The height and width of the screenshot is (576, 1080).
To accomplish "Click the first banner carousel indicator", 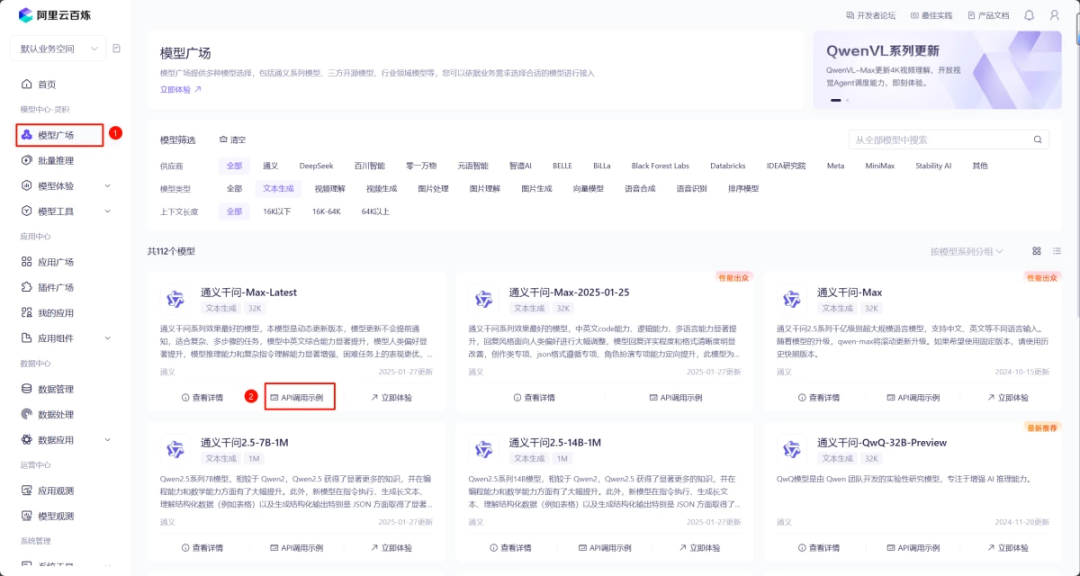I will 835,101.
